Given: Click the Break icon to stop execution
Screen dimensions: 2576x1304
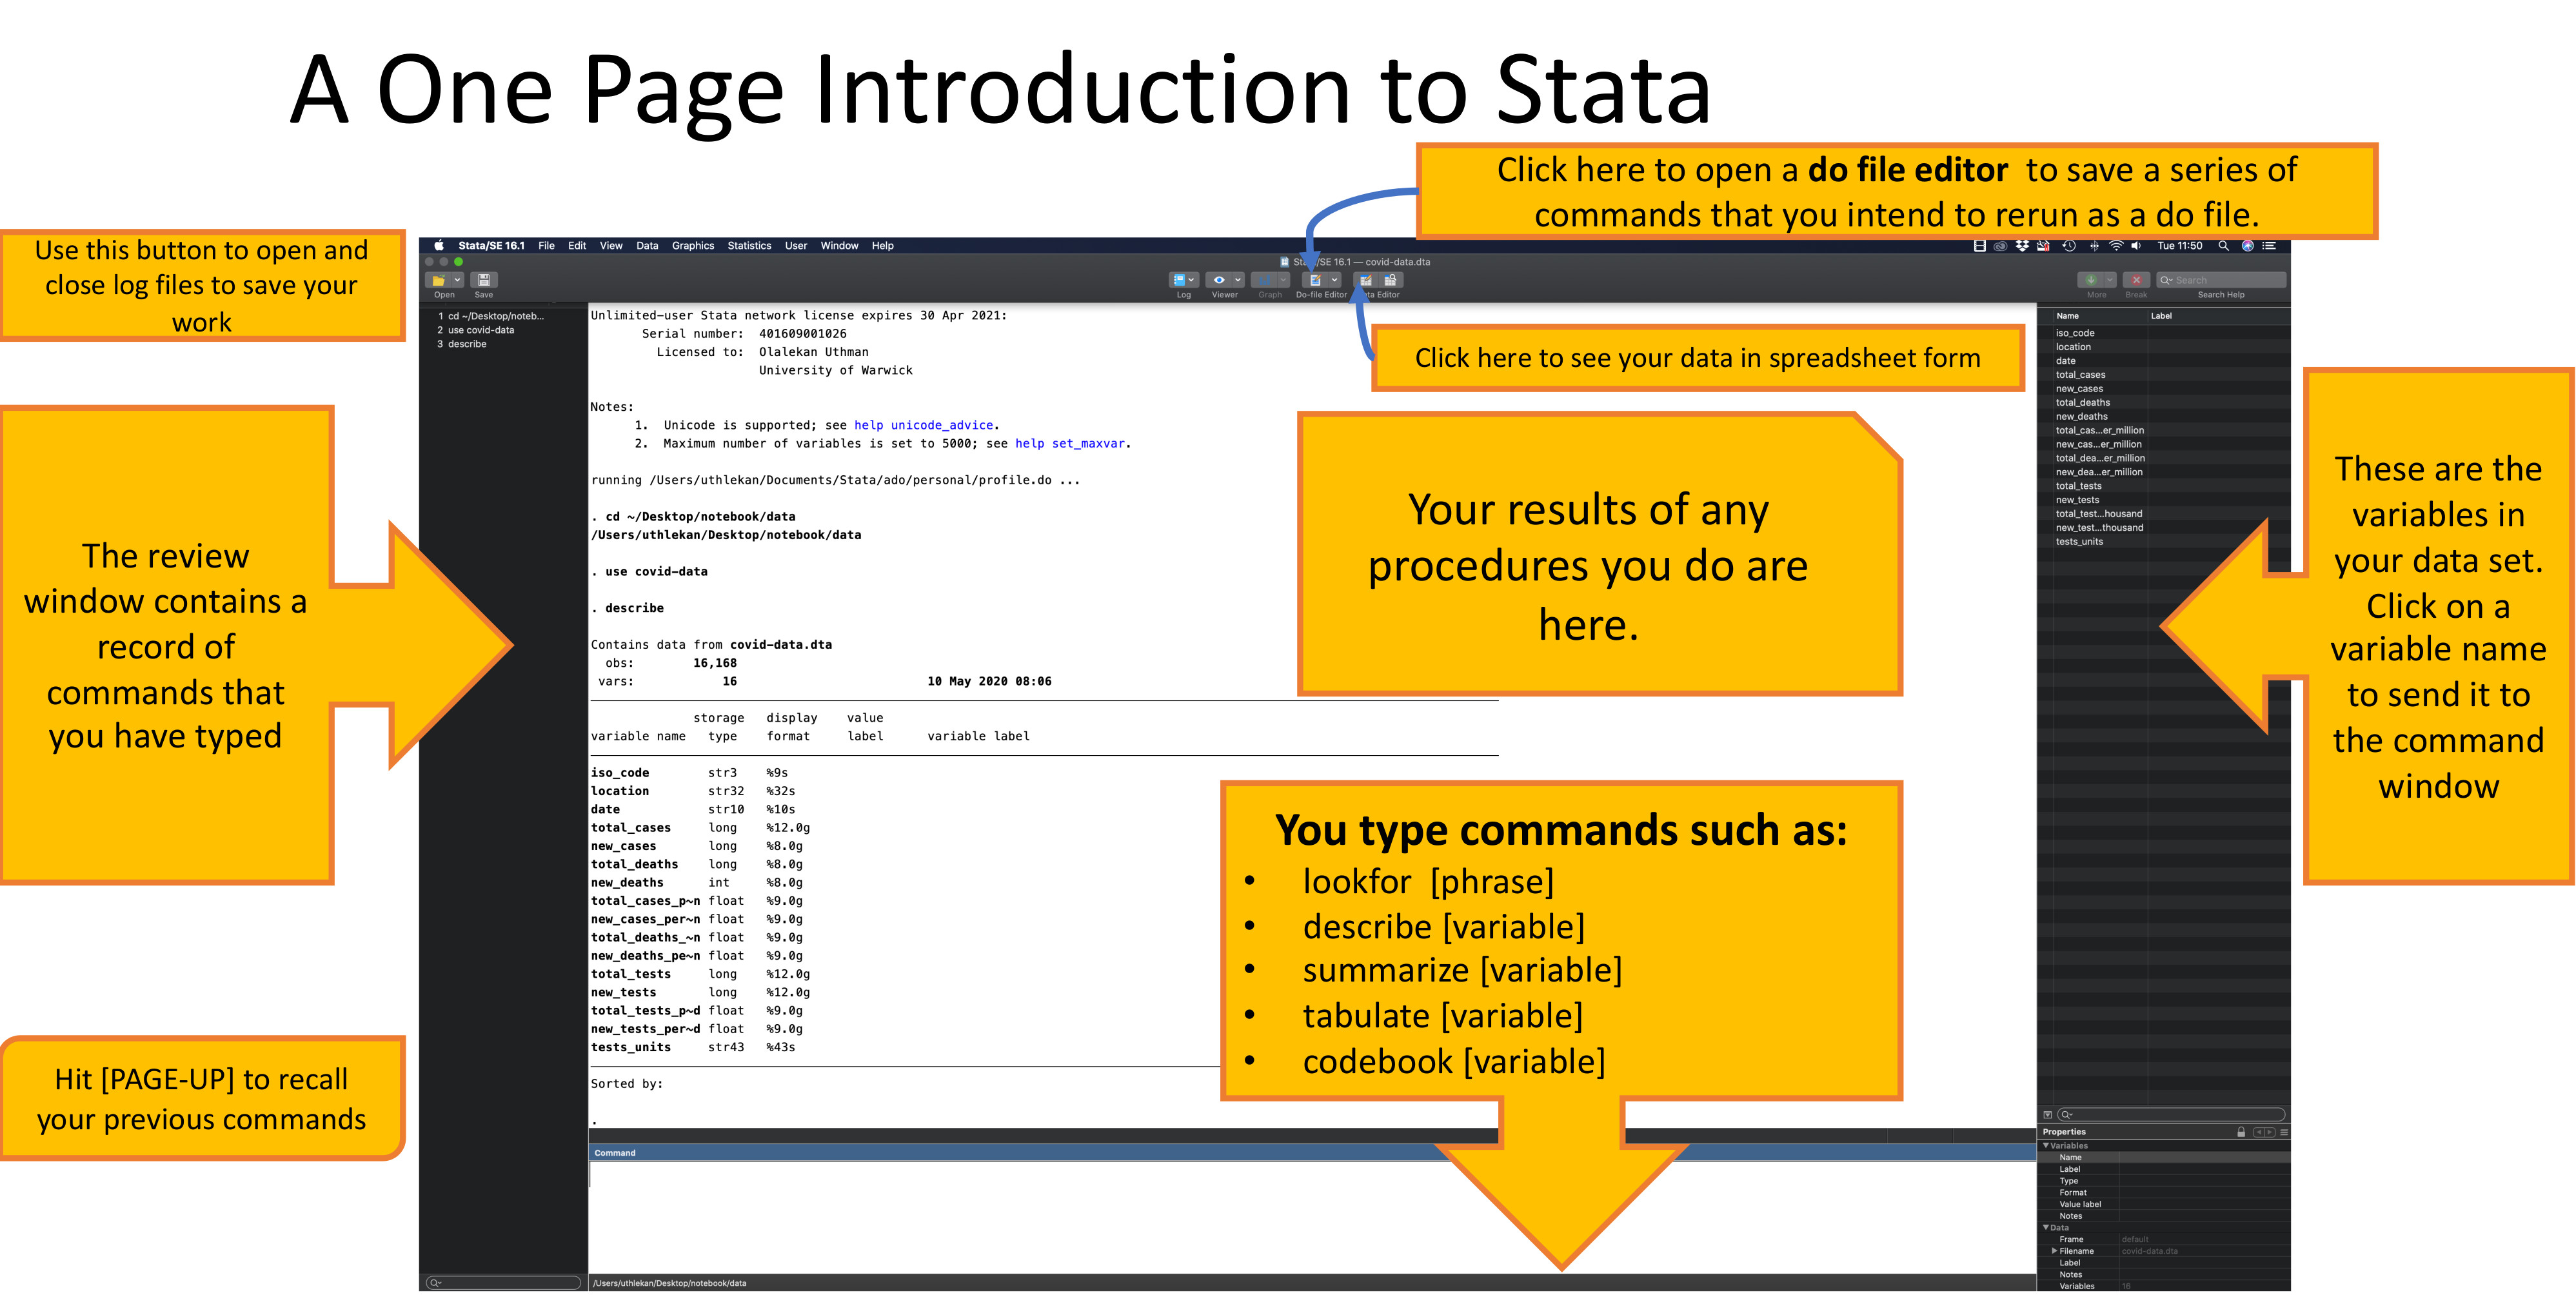Looking at the screenshot, I should coord(2137,281).
